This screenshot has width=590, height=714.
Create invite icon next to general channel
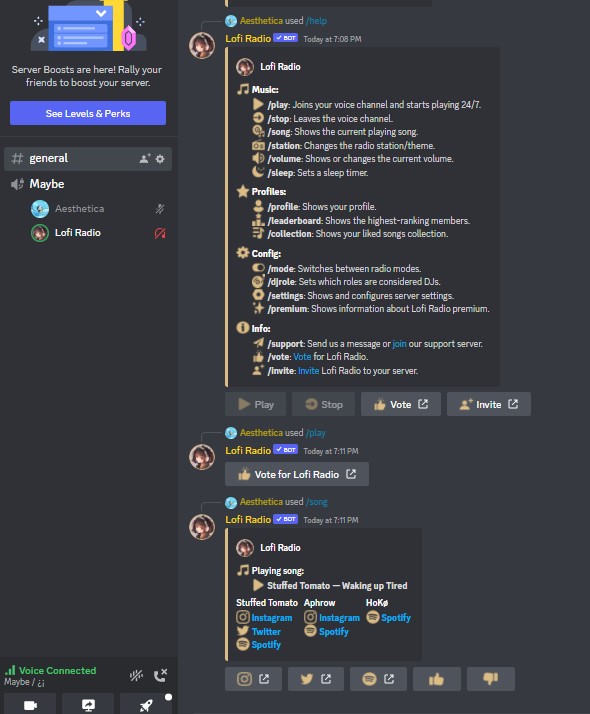(145, 159)
